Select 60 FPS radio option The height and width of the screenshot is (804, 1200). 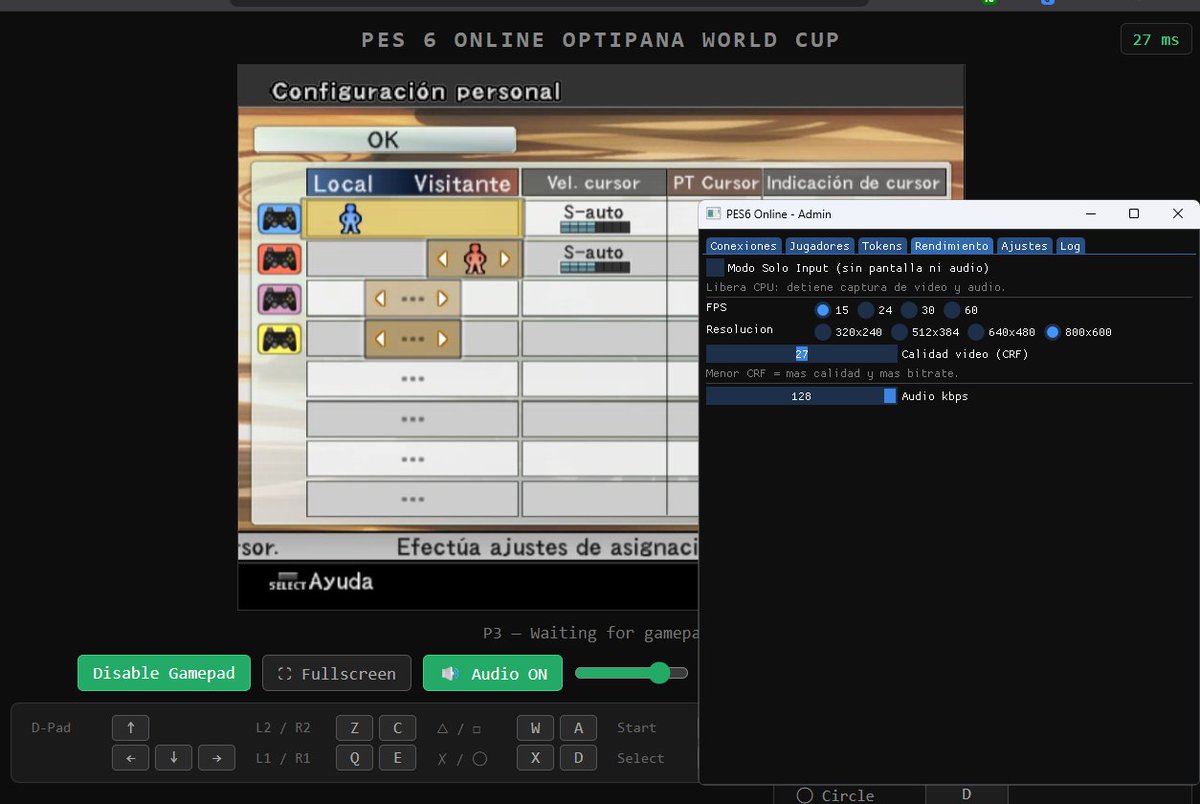(x=952, y=310)
